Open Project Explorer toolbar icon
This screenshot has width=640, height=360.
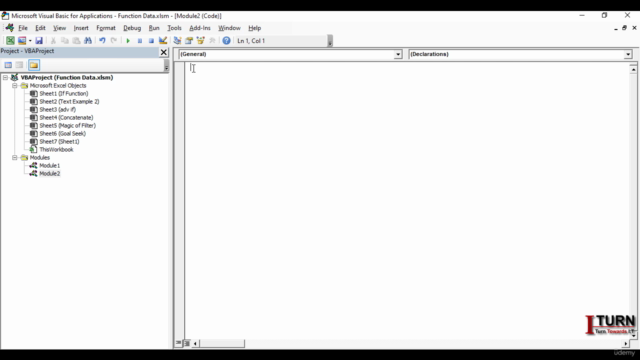tap(177, 40)
